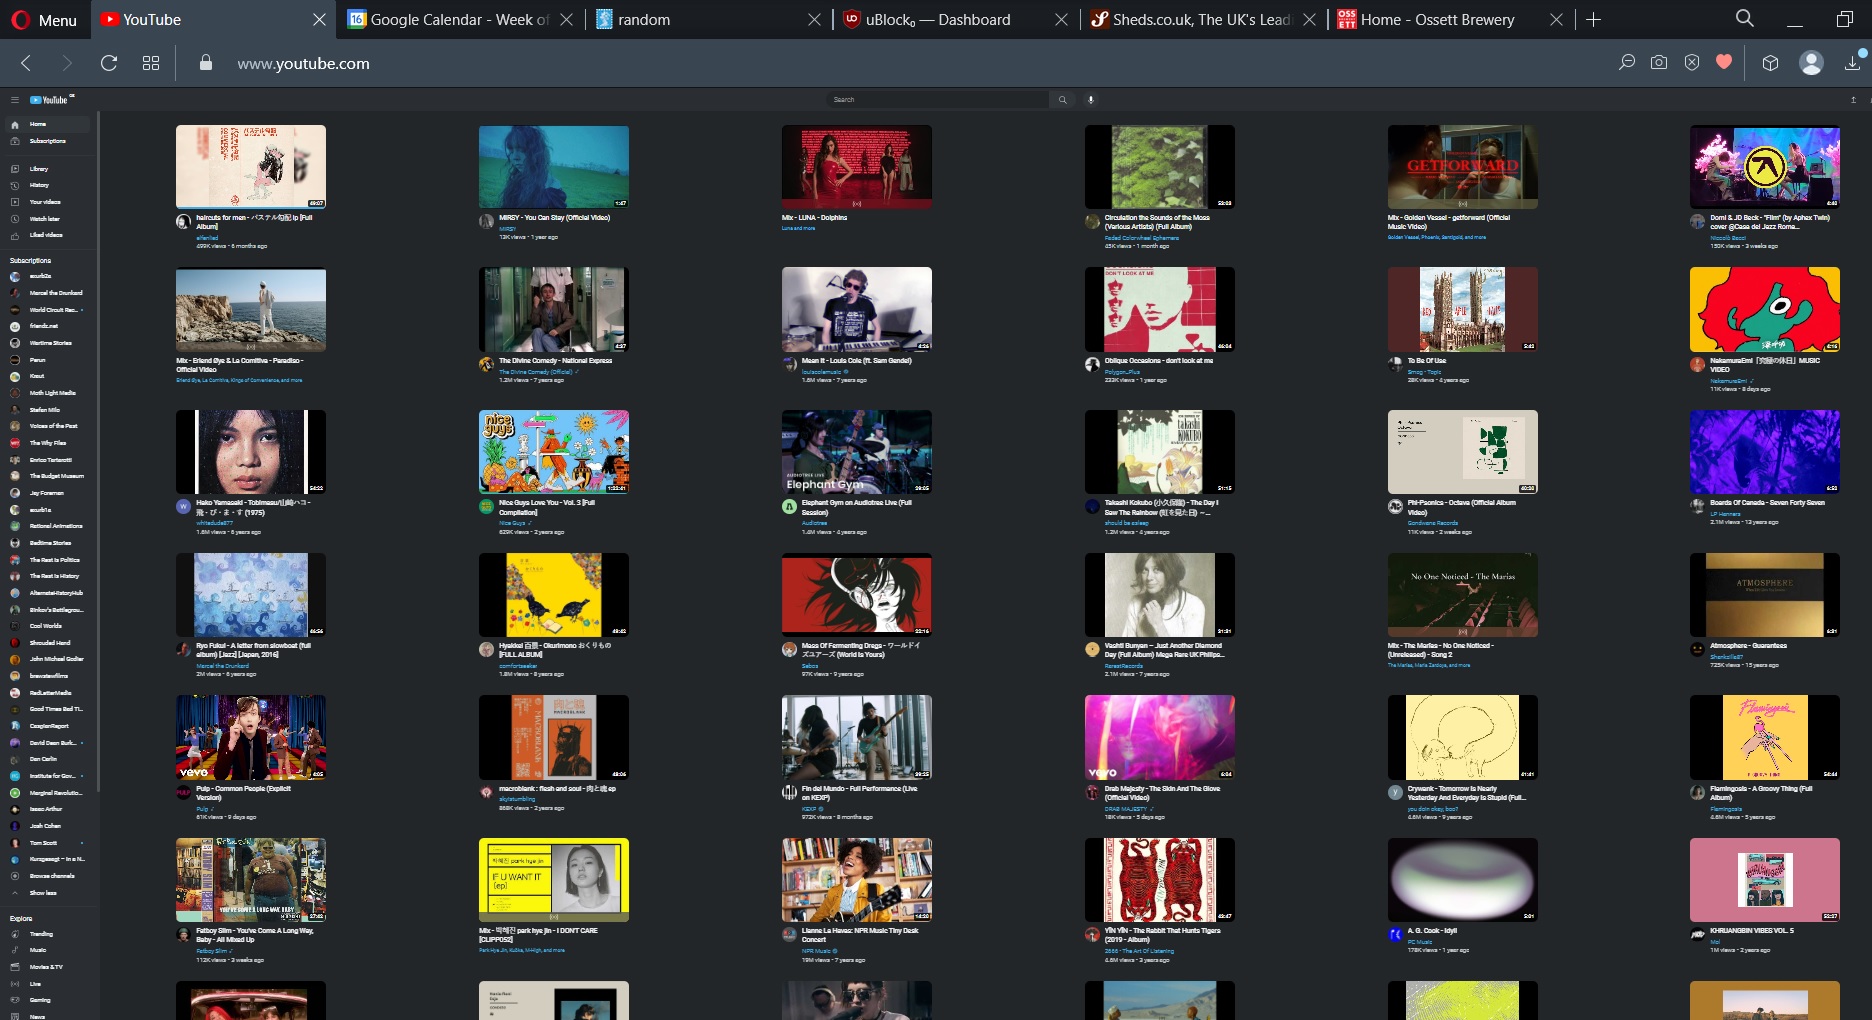The height and width of the screenshot is (1020, 1872).
Task: Open Music under Explore
Action: point(49,950)
